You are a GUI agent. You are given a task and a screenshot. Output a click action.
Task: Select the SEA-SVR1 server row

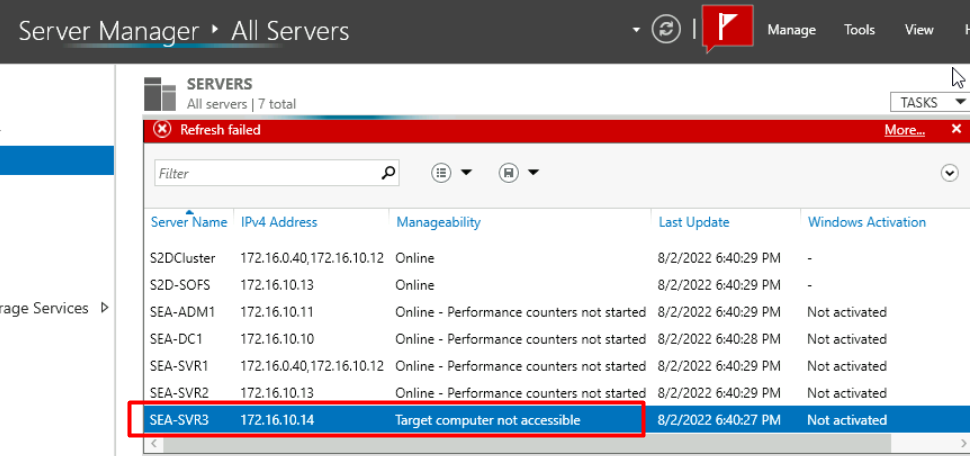pos(557,366)
